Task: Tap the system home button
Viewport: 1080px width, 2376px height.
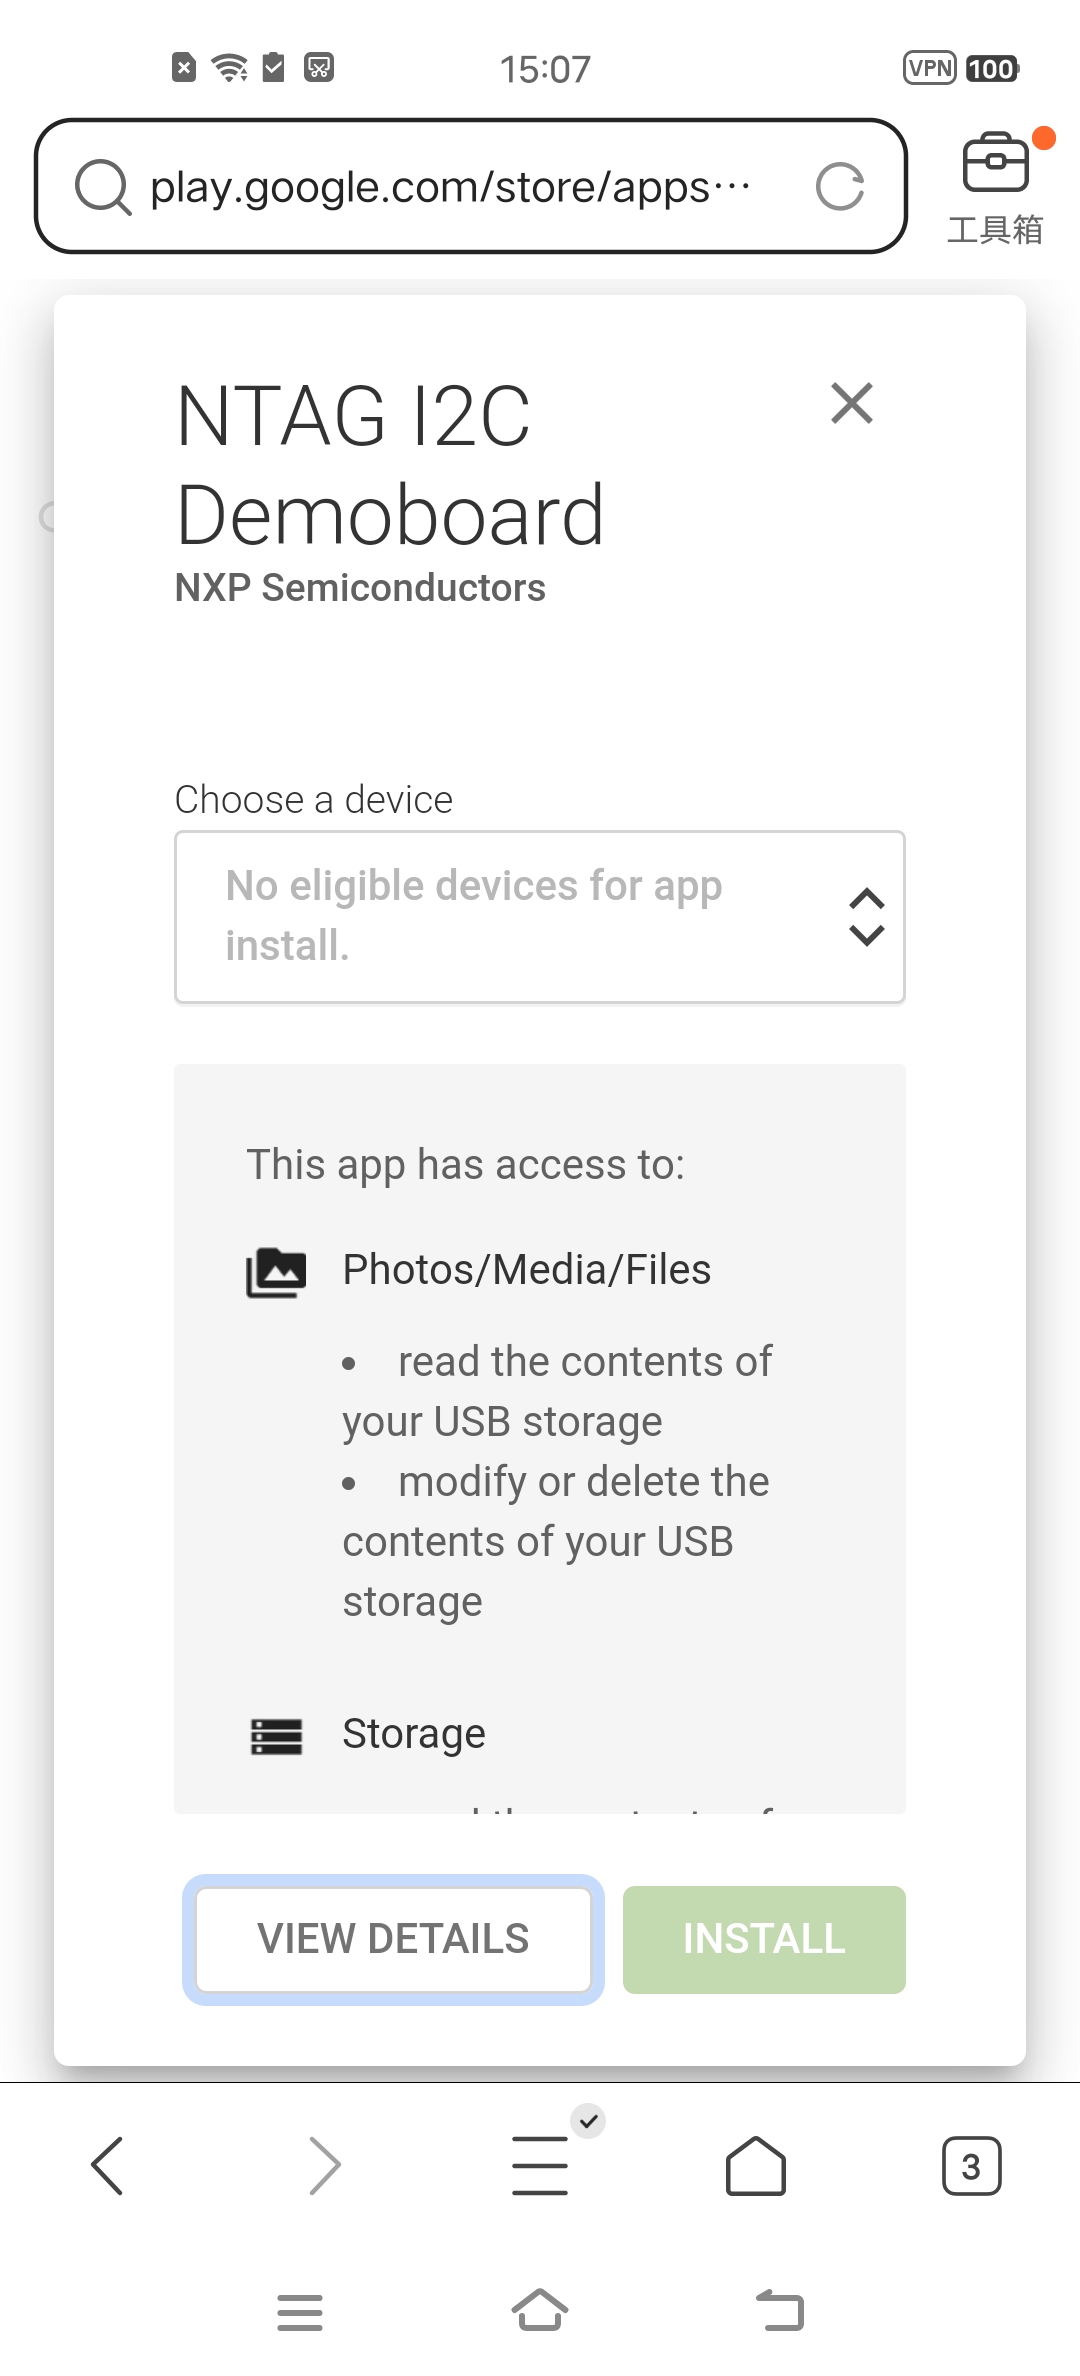Action: pos(540,2310)
